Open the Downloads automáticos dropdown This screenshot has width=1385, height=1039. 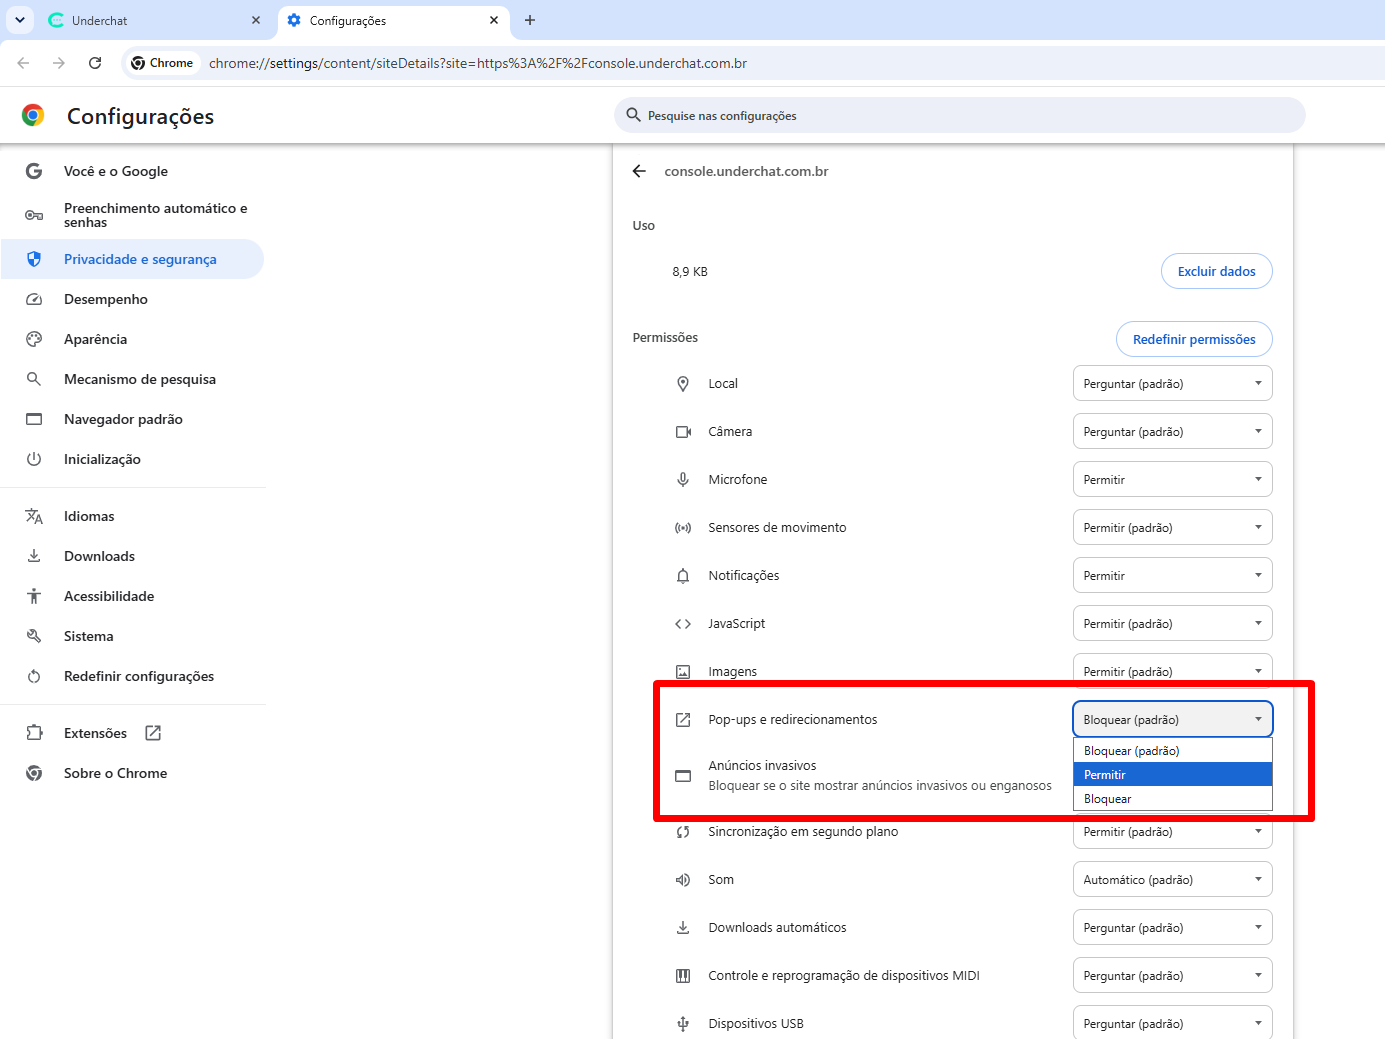coord(1172,927)
